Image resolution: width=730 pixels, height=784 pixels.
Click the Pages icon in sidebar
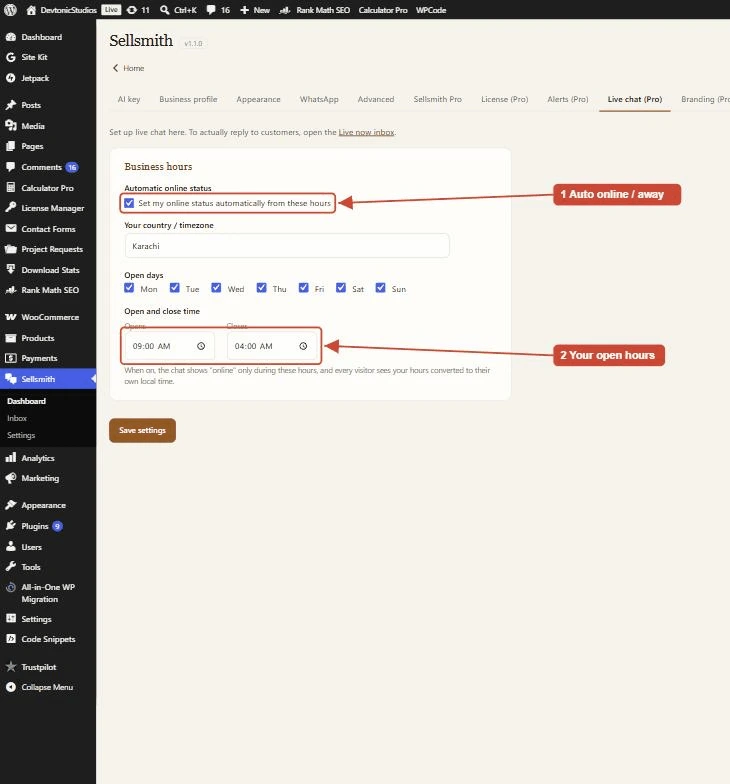coord(11,146)
